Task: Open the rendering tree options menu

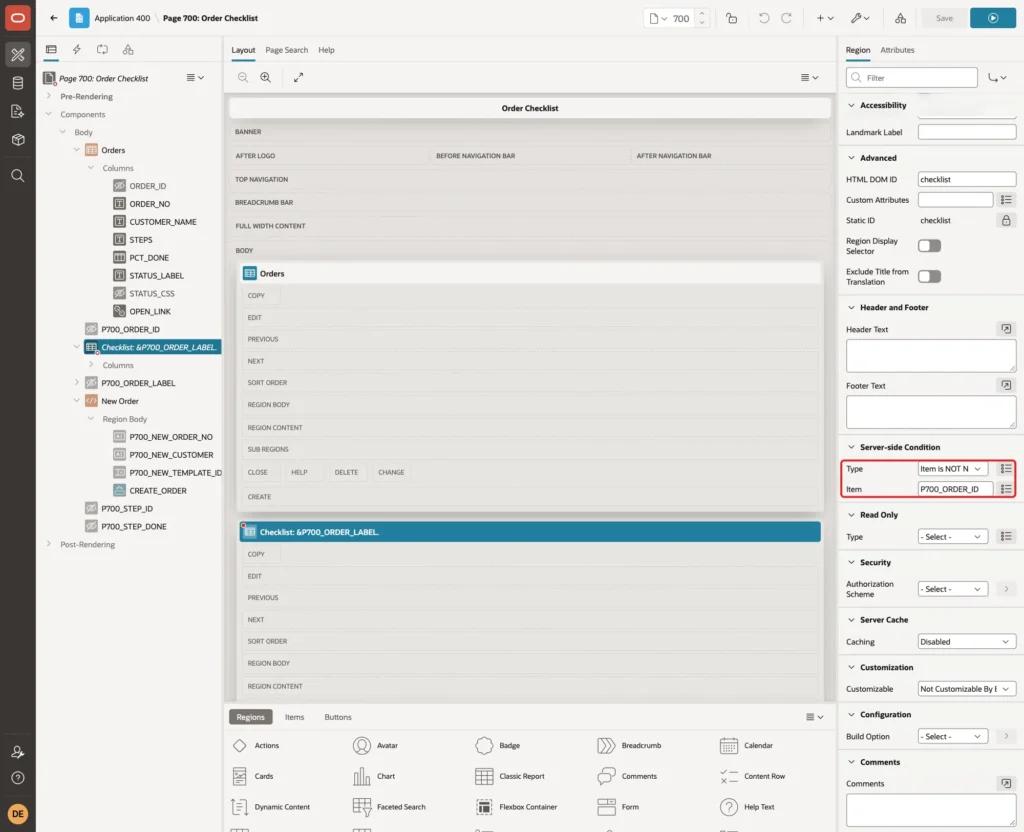Action: [x=195, y=78]
